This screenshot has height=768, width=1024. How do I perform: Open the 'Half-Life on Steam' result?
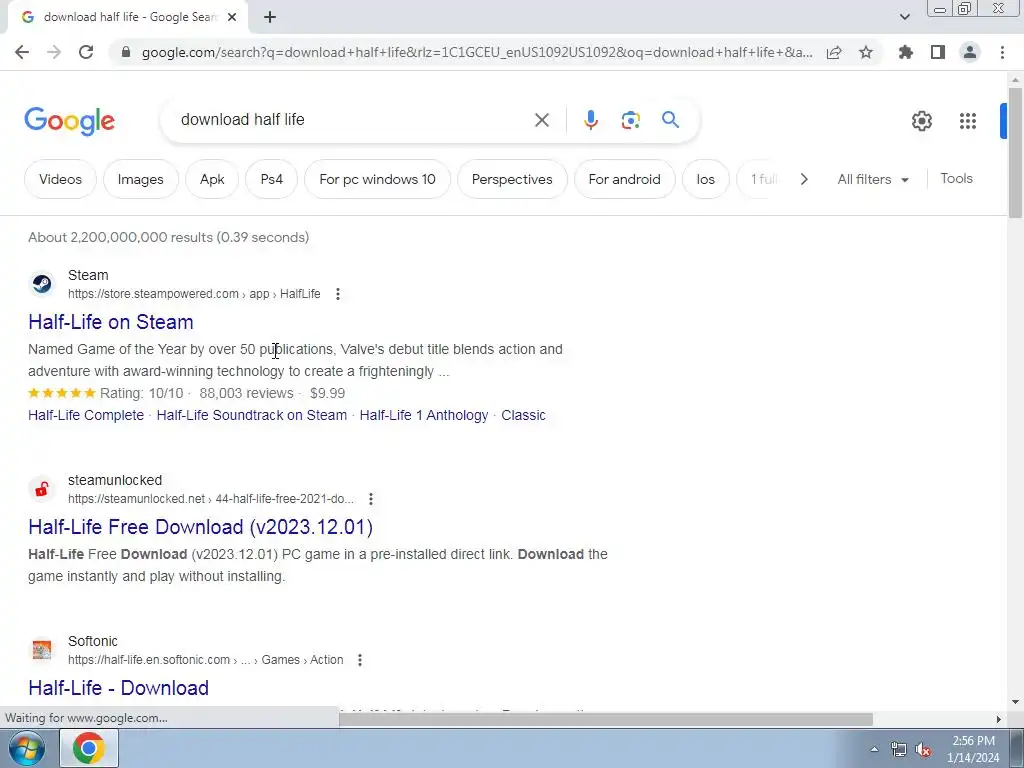111,322
